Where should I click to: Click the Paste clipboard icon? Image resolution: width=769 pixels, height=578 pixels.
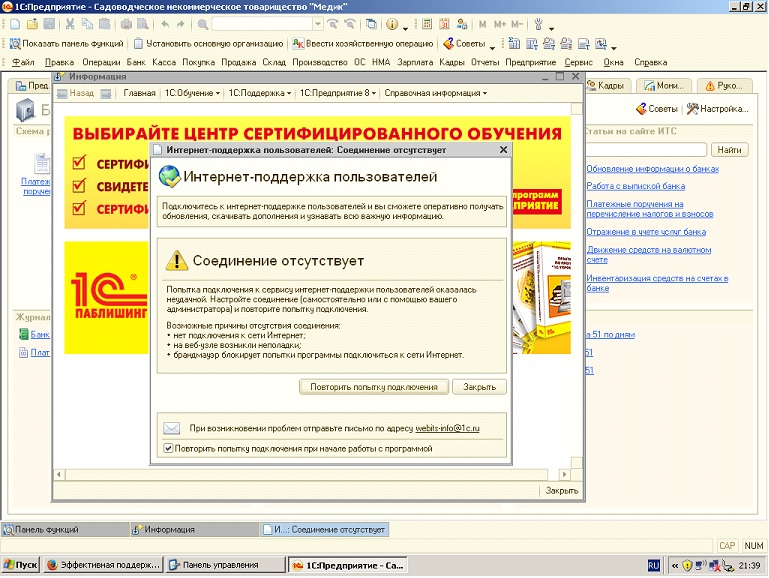(x=104, y=24)
